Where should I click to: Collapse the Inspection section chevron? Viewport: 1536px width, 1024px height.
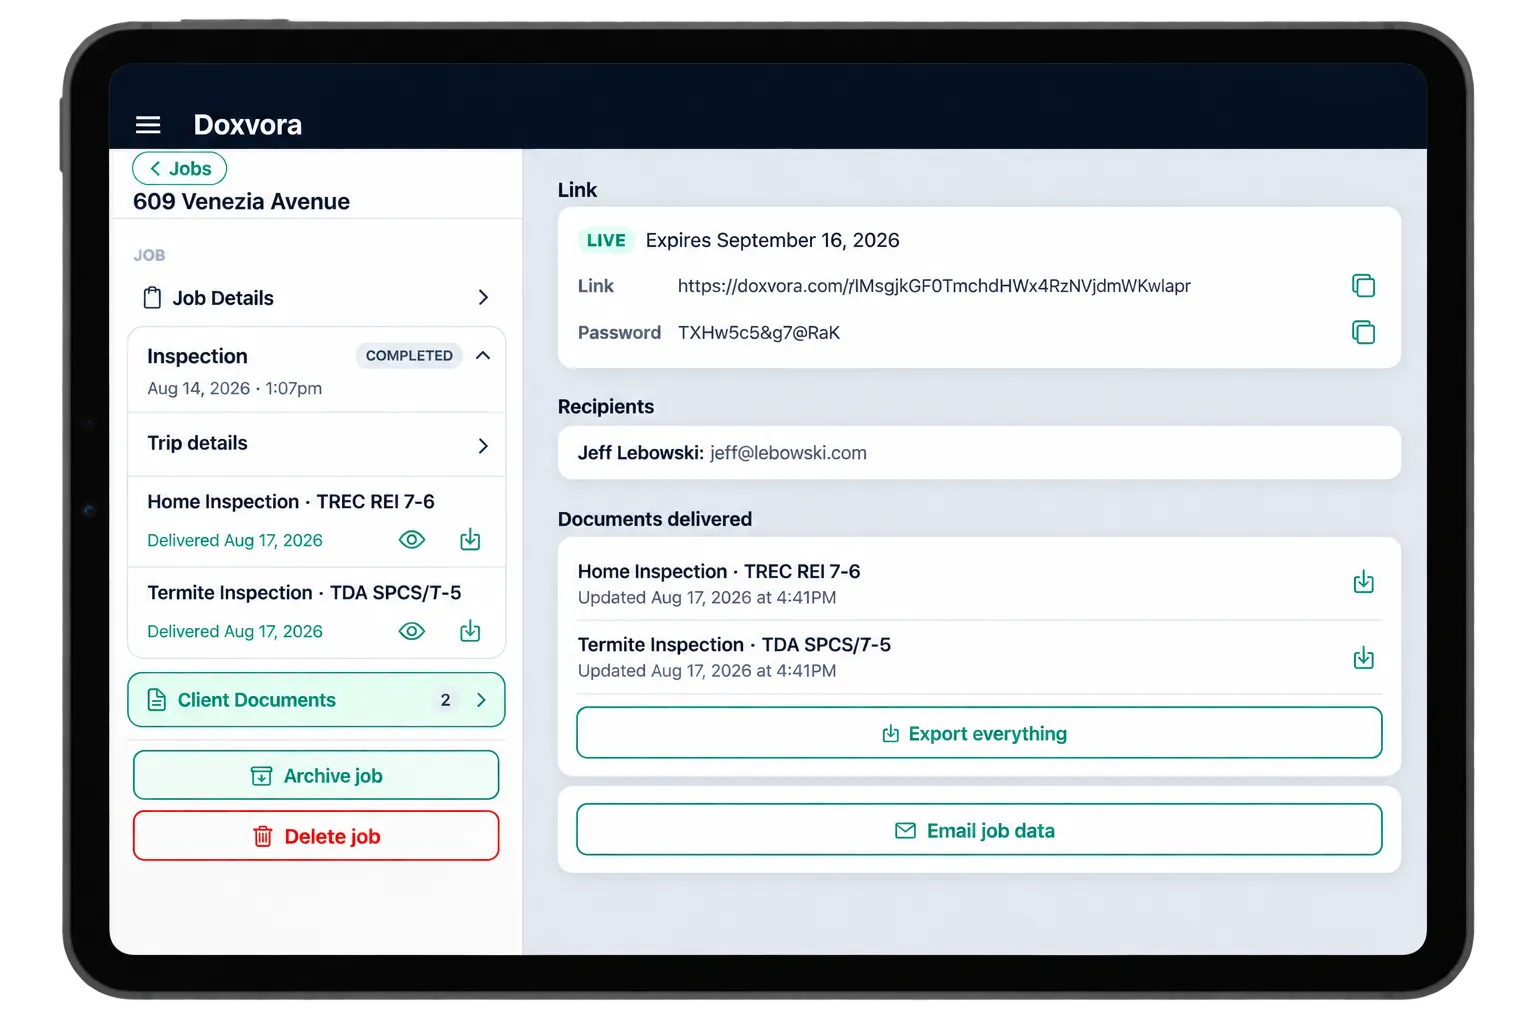(x=483, y=356)
